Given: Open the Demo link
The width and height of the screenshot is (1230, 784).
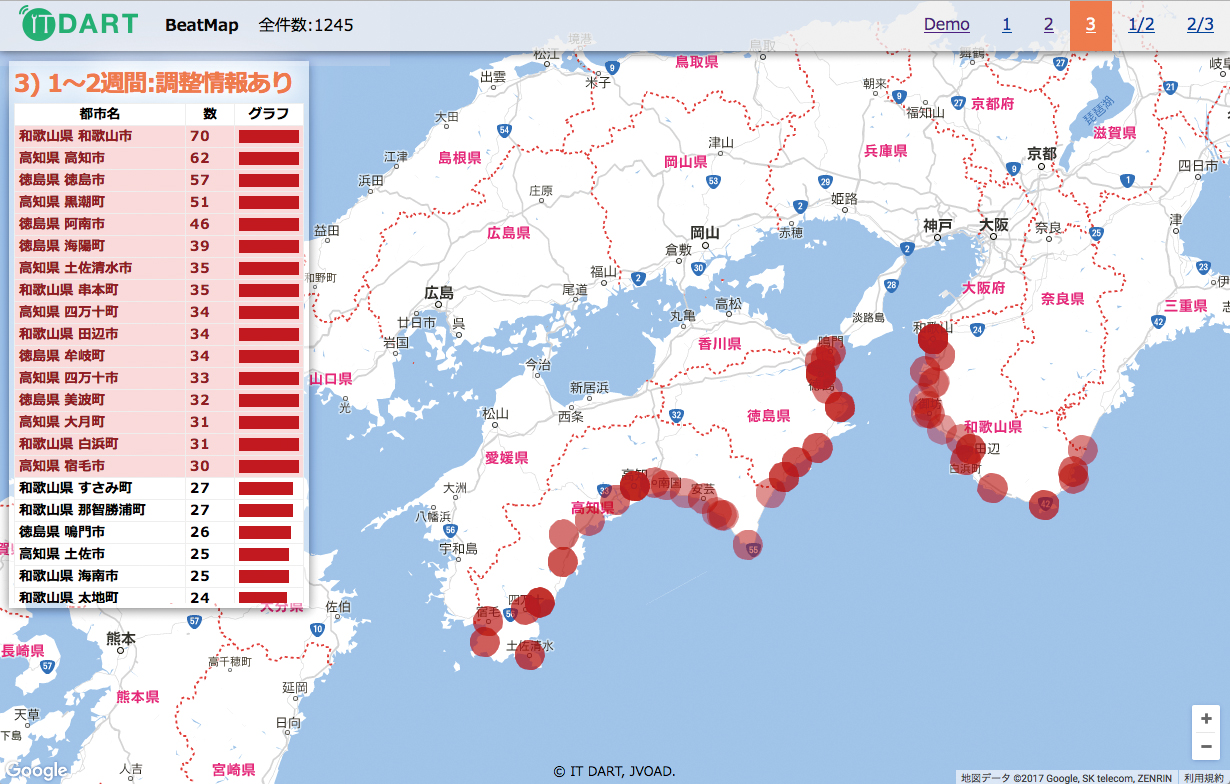Looking at the screenshot, I should point(946,25).
